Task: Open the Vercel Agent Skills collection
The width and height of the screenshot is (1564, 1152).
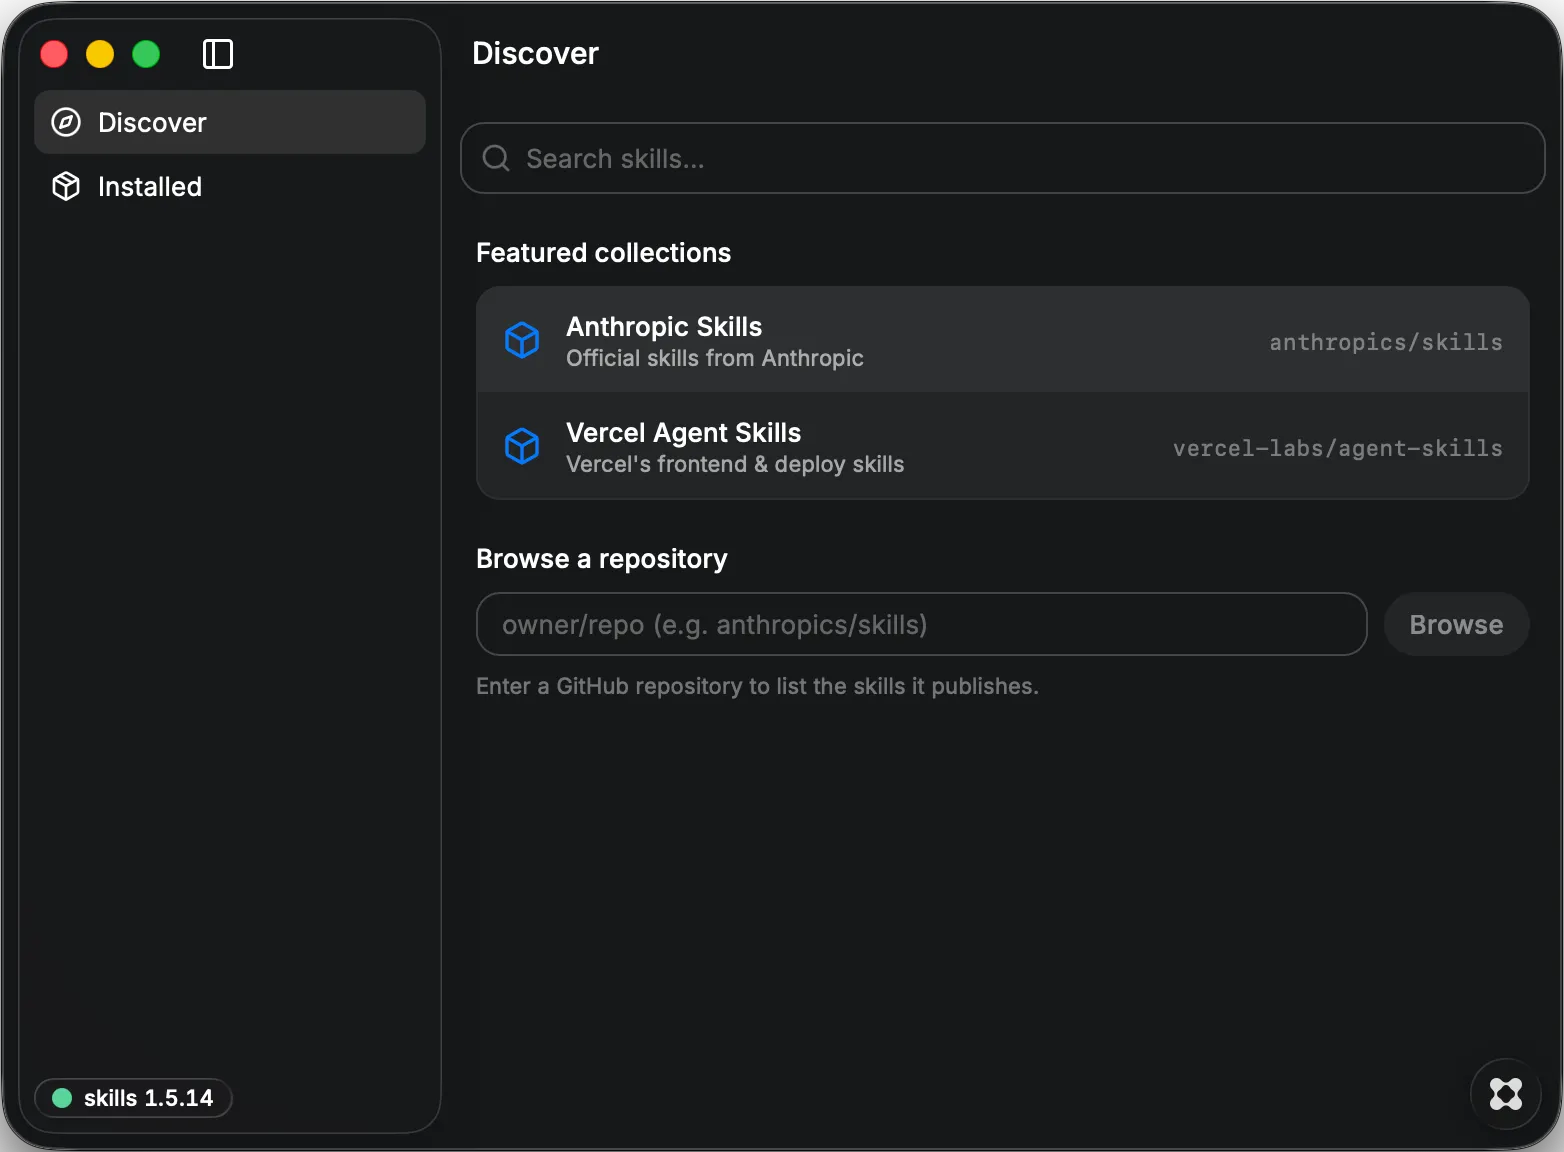Action: point(1003,446)
